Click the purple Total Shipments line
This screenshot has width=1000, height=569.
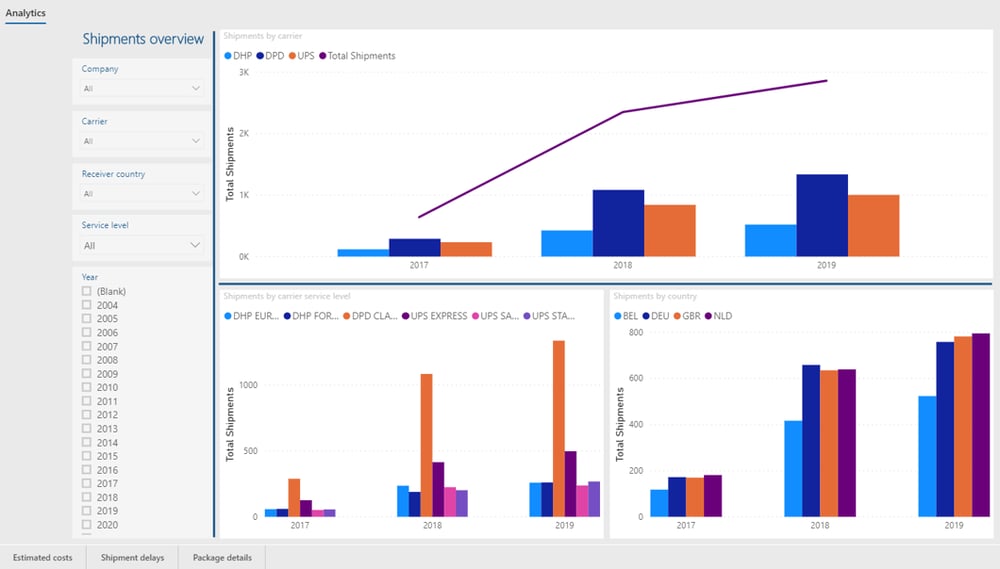point(622,112)
